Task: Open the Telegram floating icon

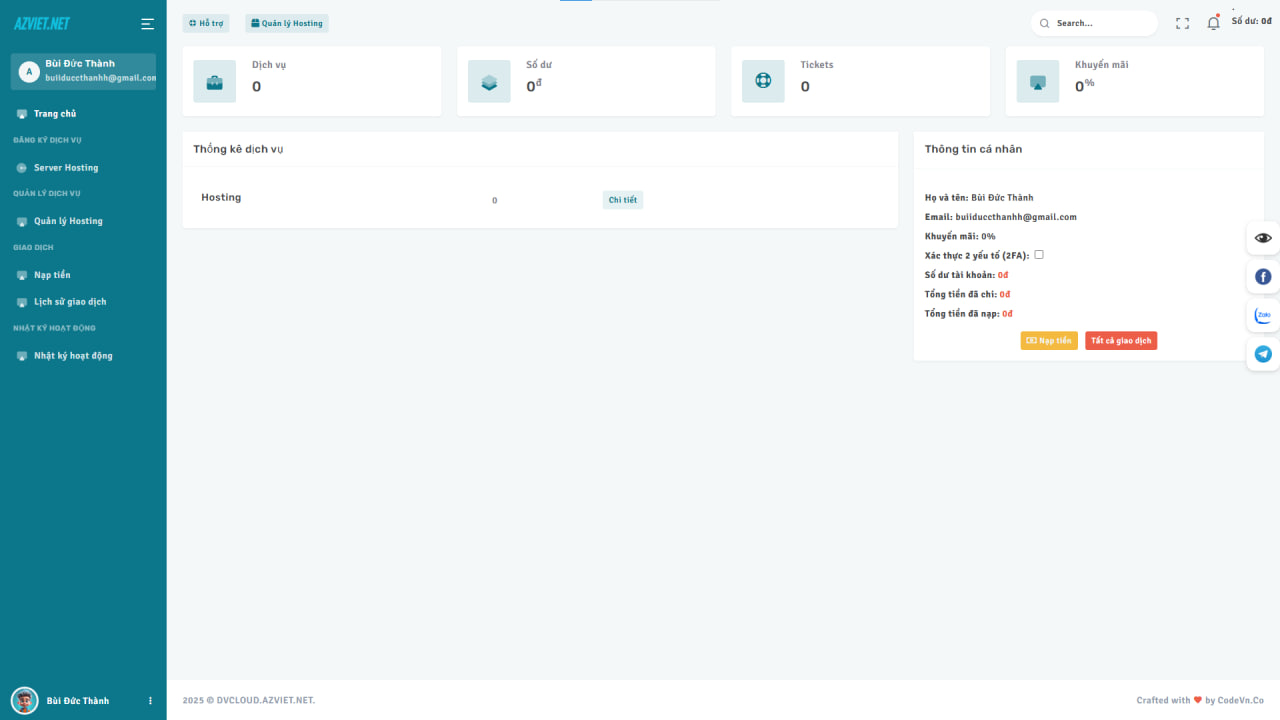Action: tap(1263, 354)
